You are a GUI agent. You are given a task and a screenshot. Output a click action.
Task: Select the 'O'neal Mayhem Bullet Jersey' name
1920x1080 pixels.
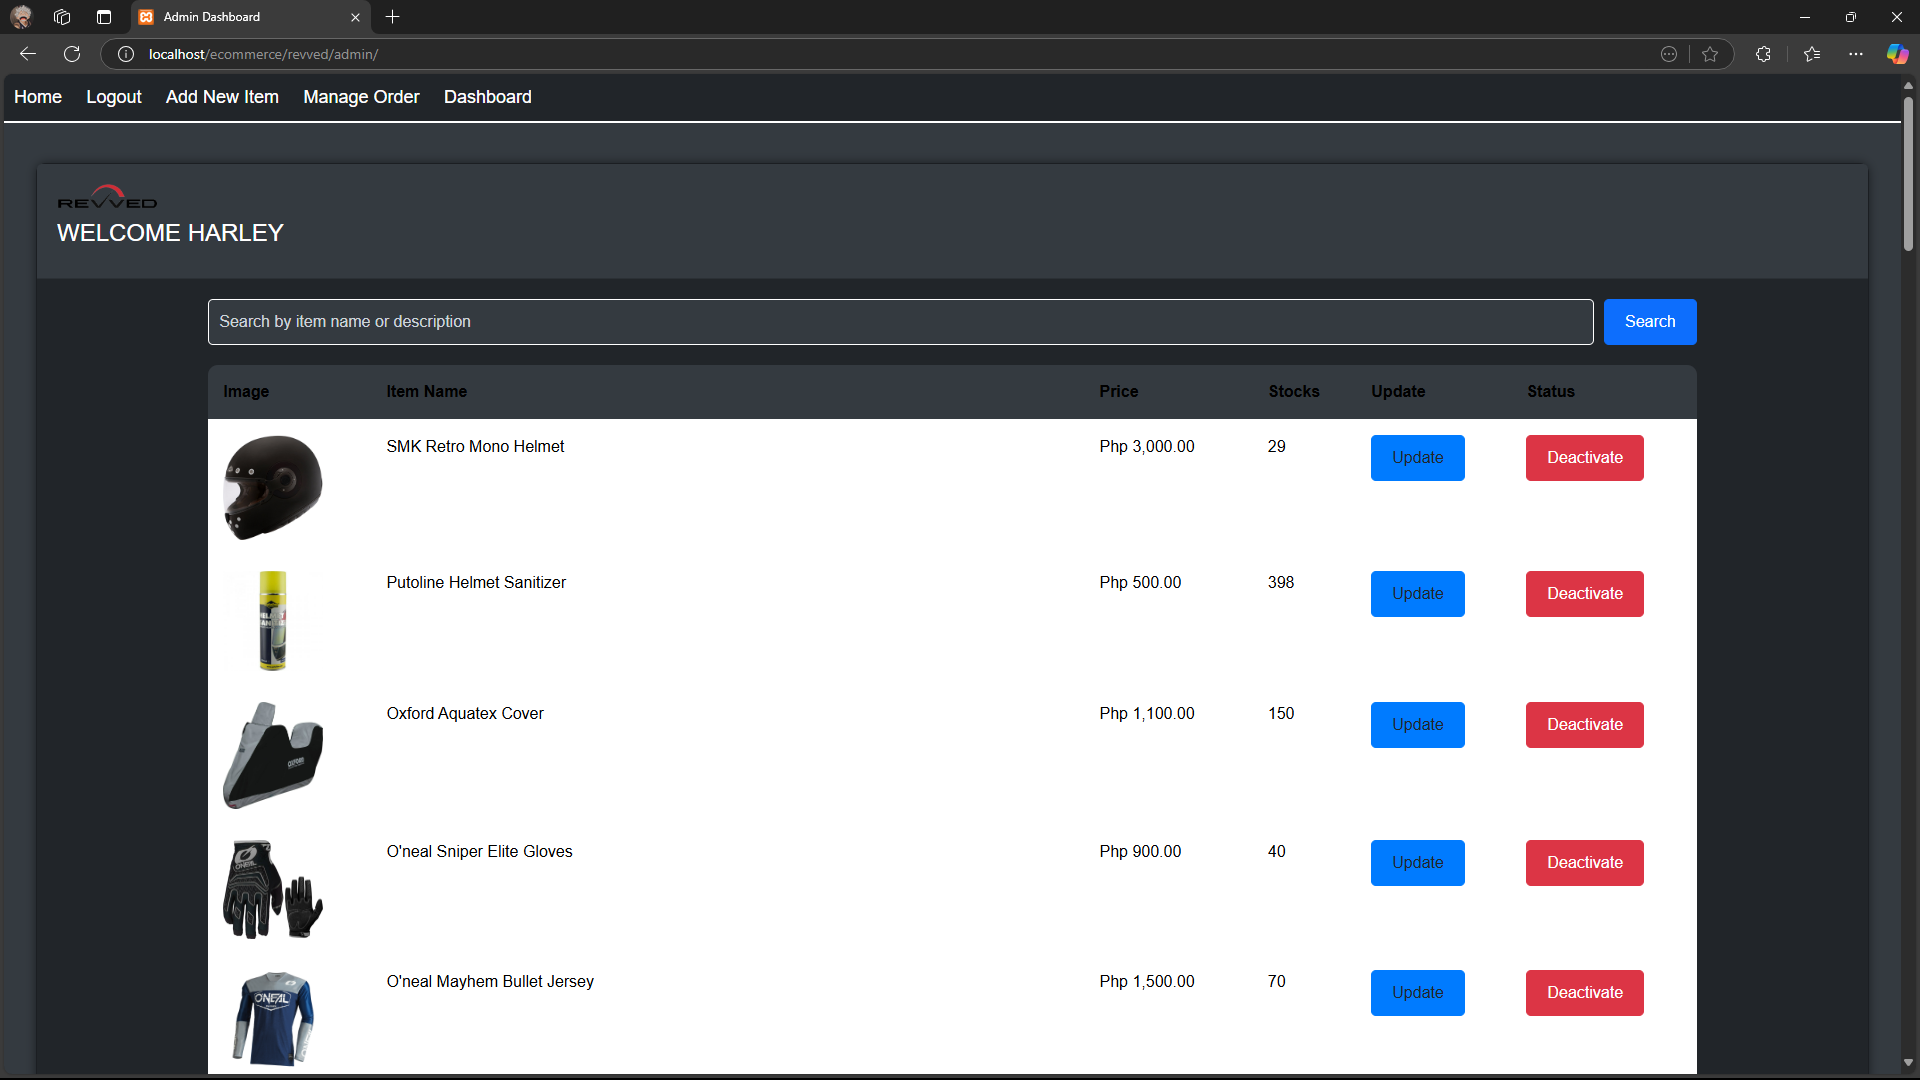[x=490, y=982]
